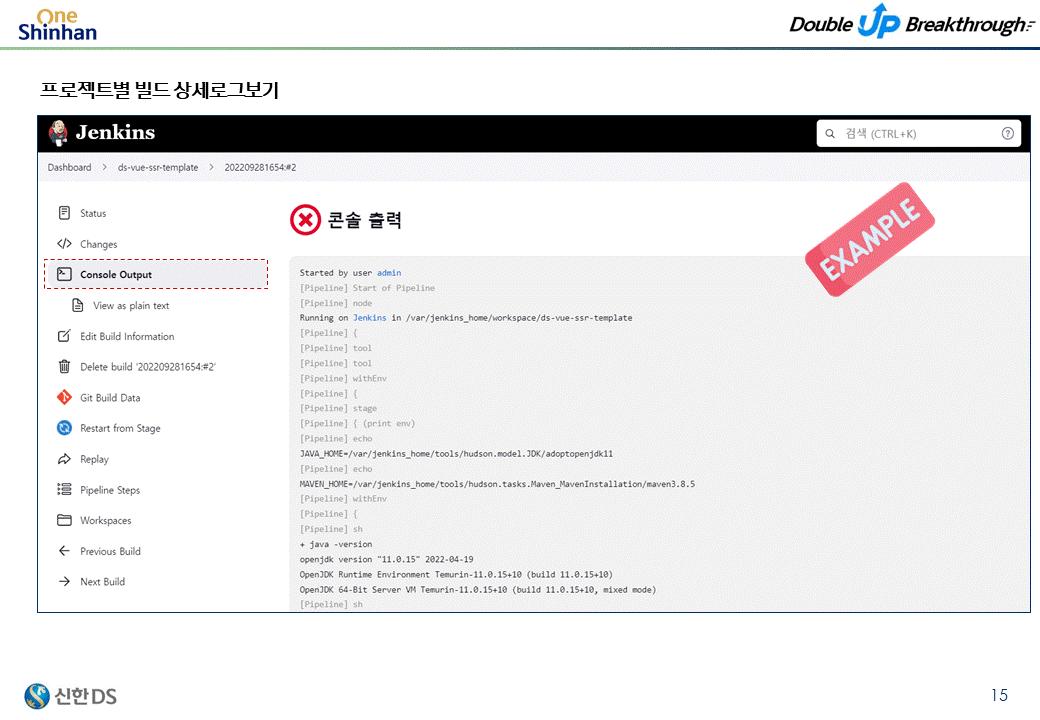This screenshot has height=720, width=1040.
Task: Click the OpenJDK Runtime Environment Temurin line
Action: [456, 575]
